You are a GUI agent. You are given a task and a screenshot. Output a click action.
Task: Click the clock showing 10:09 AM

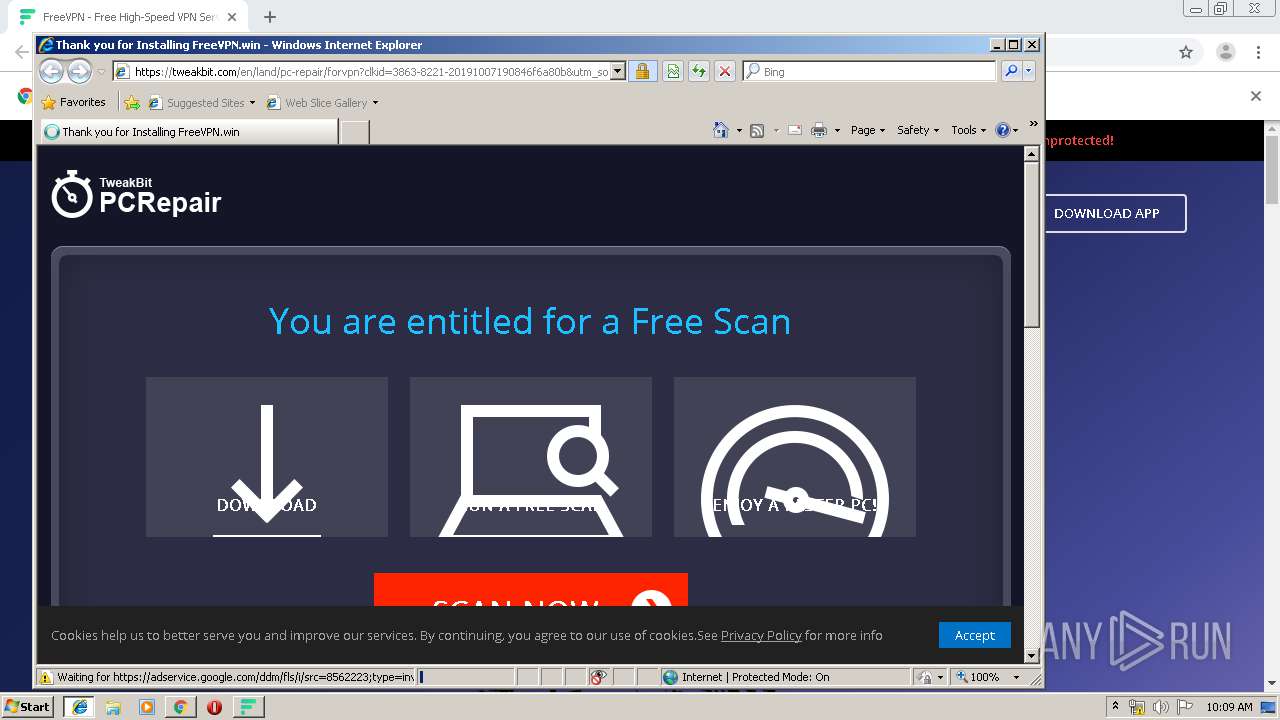[1229, 707]
